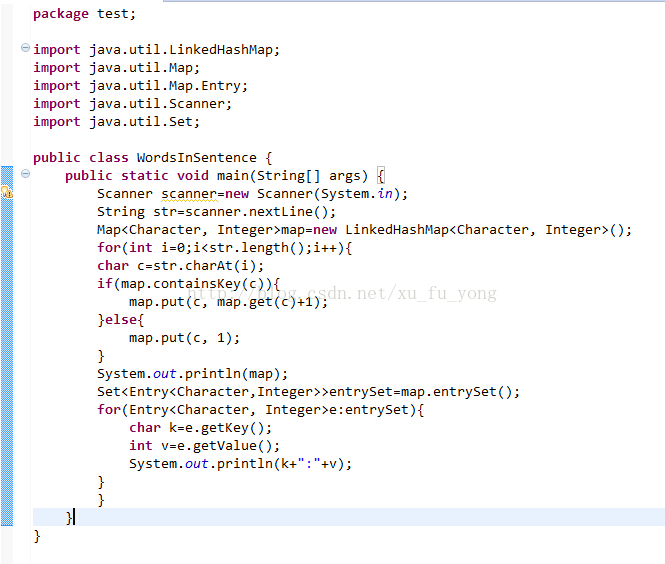Viewport: 665px width, 564px height.
Task: Click String str=scanner.nextLine() line
Action: pos(216,212)
